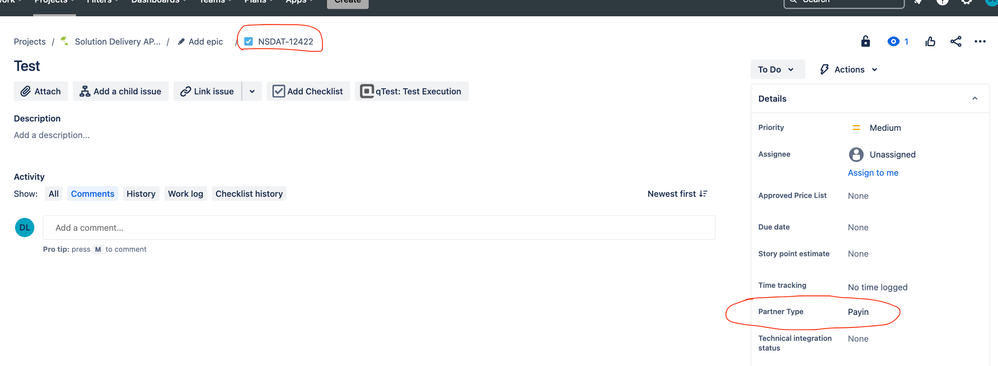Image resolution: width=998 pixels, height=366 pixels.
Task: Click the settings gear in top bar
Action: click(967, 2)
